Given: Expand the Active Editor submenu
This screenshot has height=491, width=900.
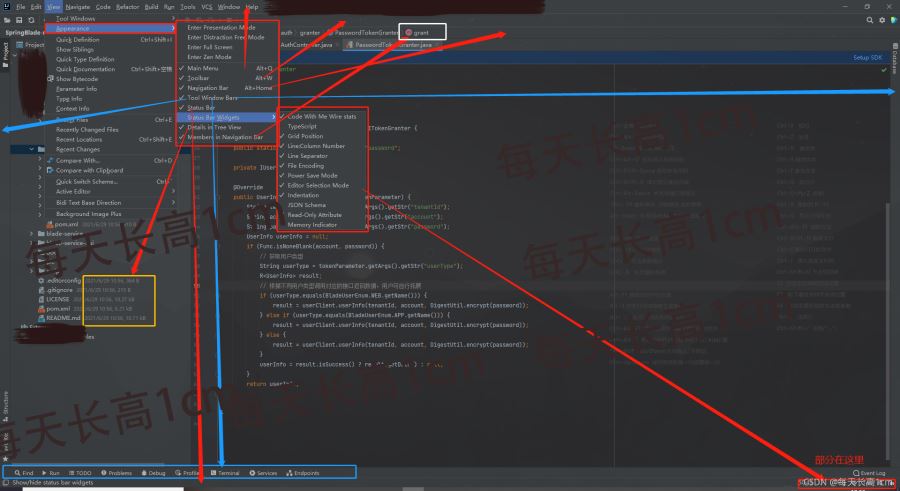Looking at the screenshot, I should click(73, 191).
